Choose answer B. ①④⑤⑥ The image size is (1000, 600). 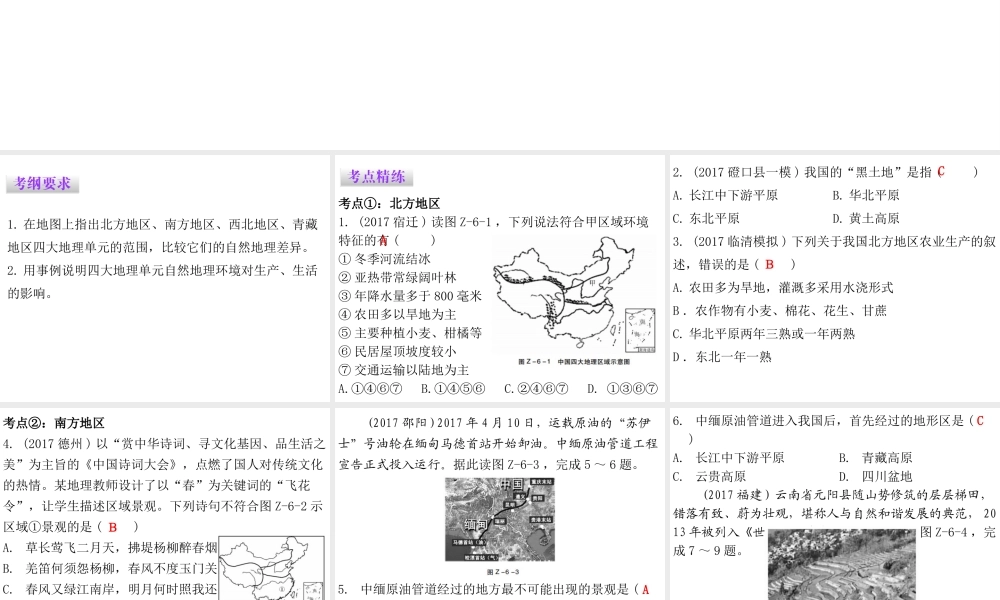(453, 388)
